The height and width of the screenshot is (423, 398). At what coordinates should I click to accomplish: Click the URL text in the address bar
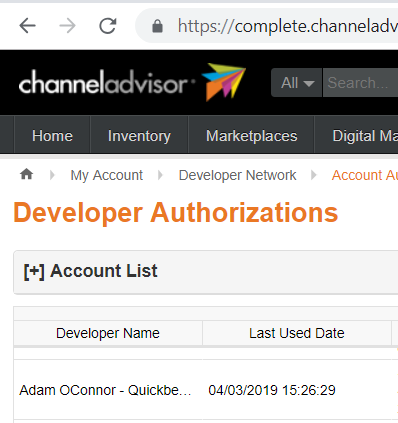coord(288,26)
